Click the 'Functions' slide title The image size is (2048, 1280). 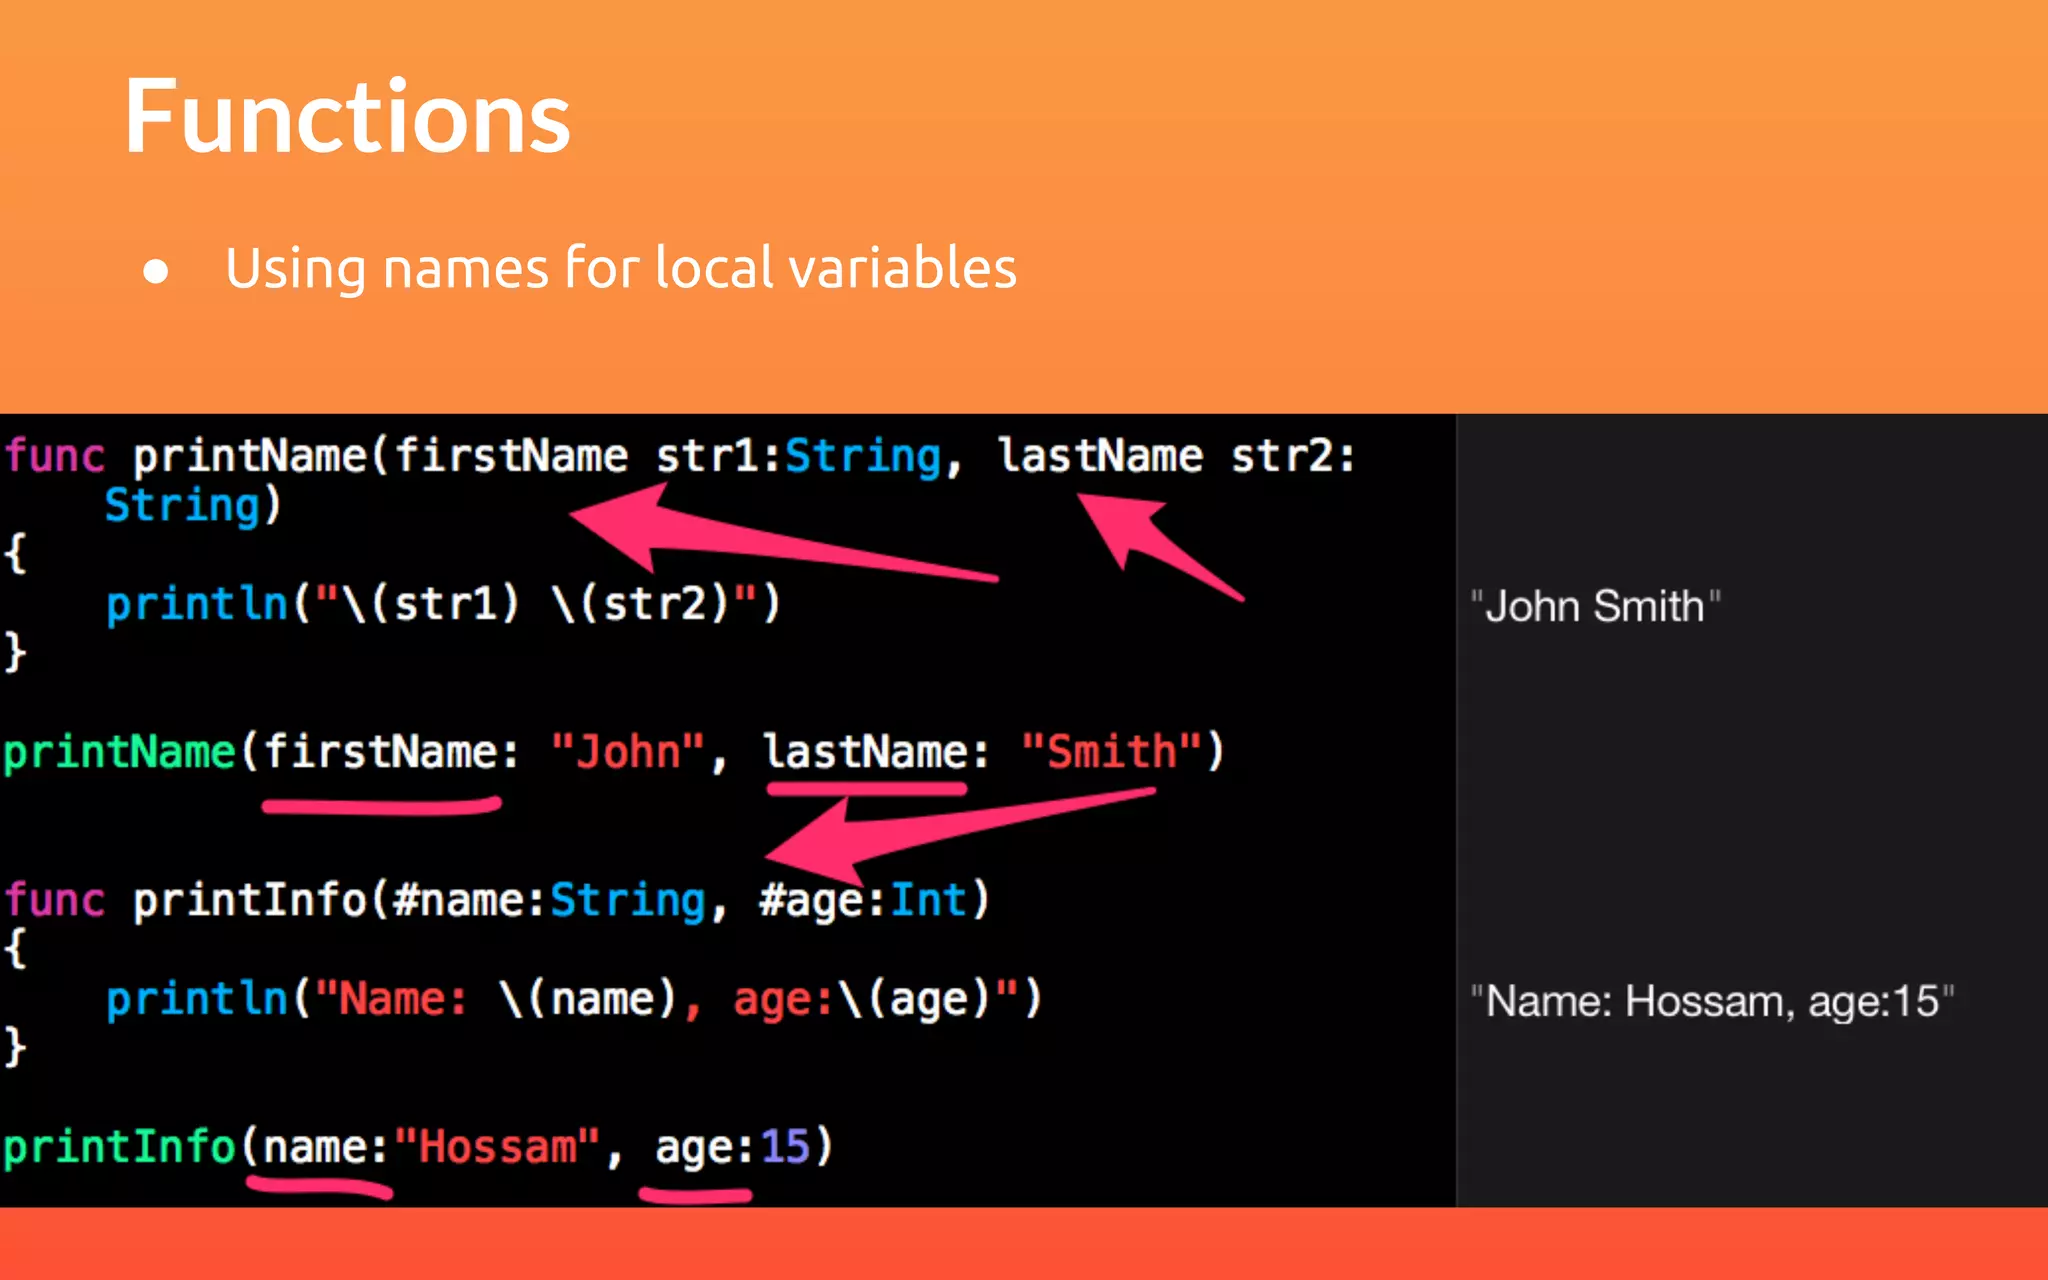click(x=347, y=117)
